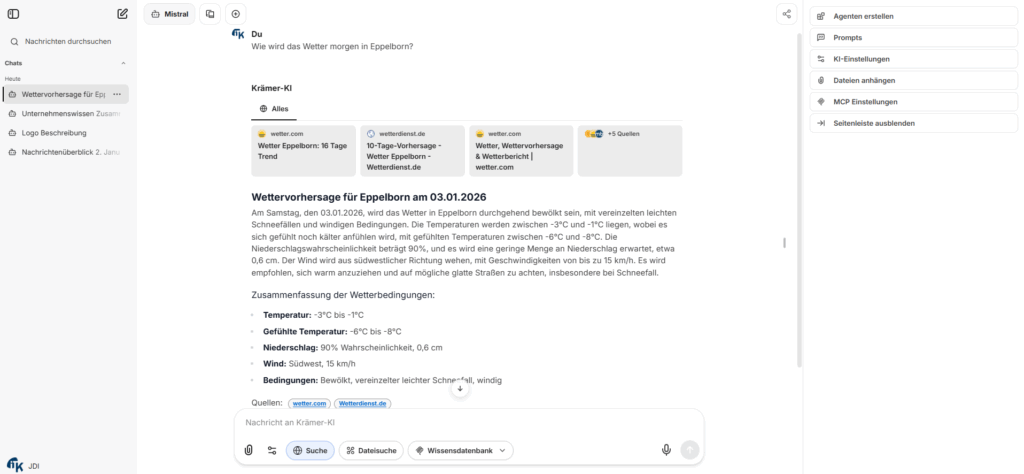Open the wetter.com source link under Quellen
Viewport: 1024px width, 474px height.
pyautogui.click(x=309, y=403)
